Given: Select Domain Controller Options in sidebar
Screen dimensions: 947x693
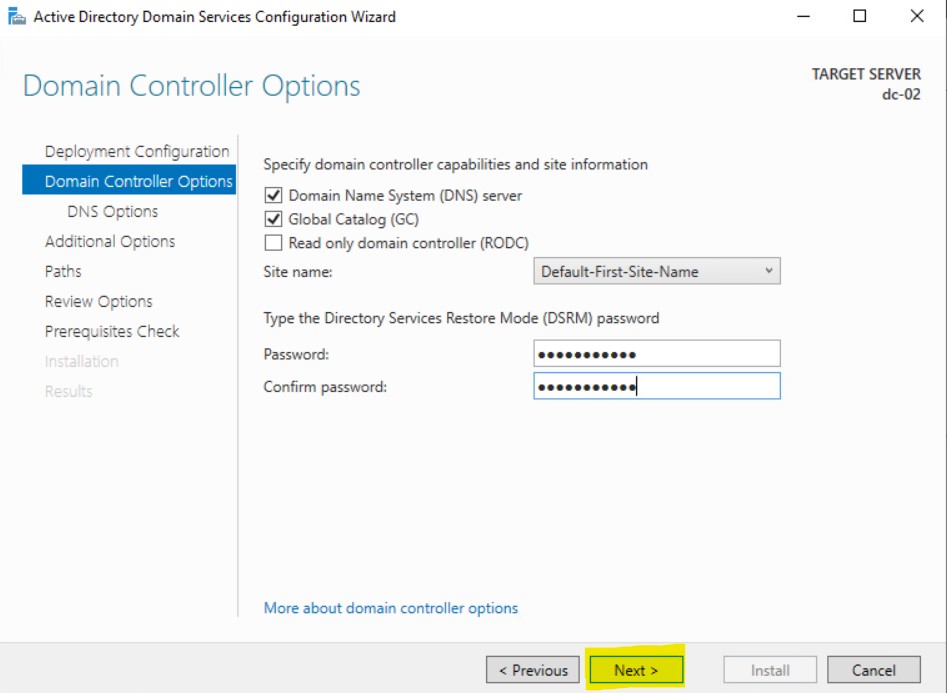Looking at the screenshot, I should click(x=138, y=181).
